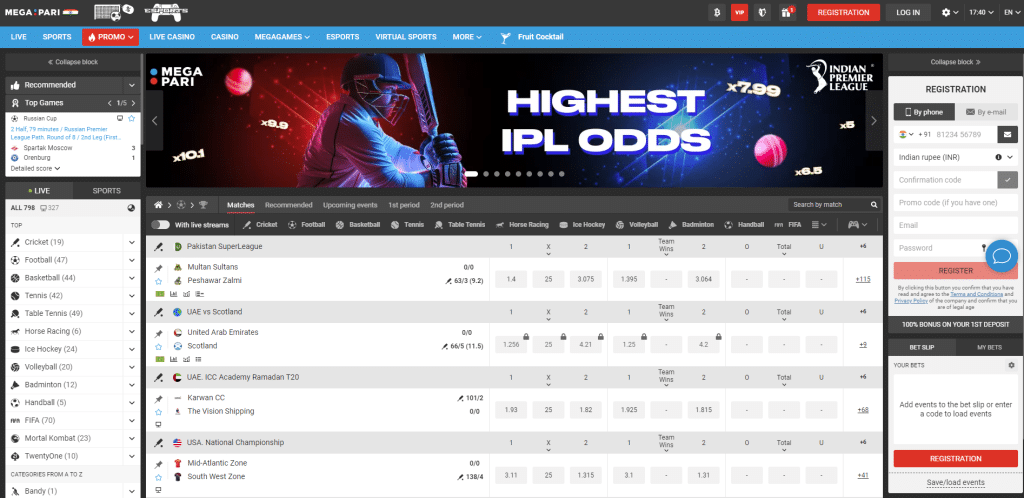The image size is (1024, 498).
Task: Select Badminton in filter bar
Action: (x=690, y=225)
